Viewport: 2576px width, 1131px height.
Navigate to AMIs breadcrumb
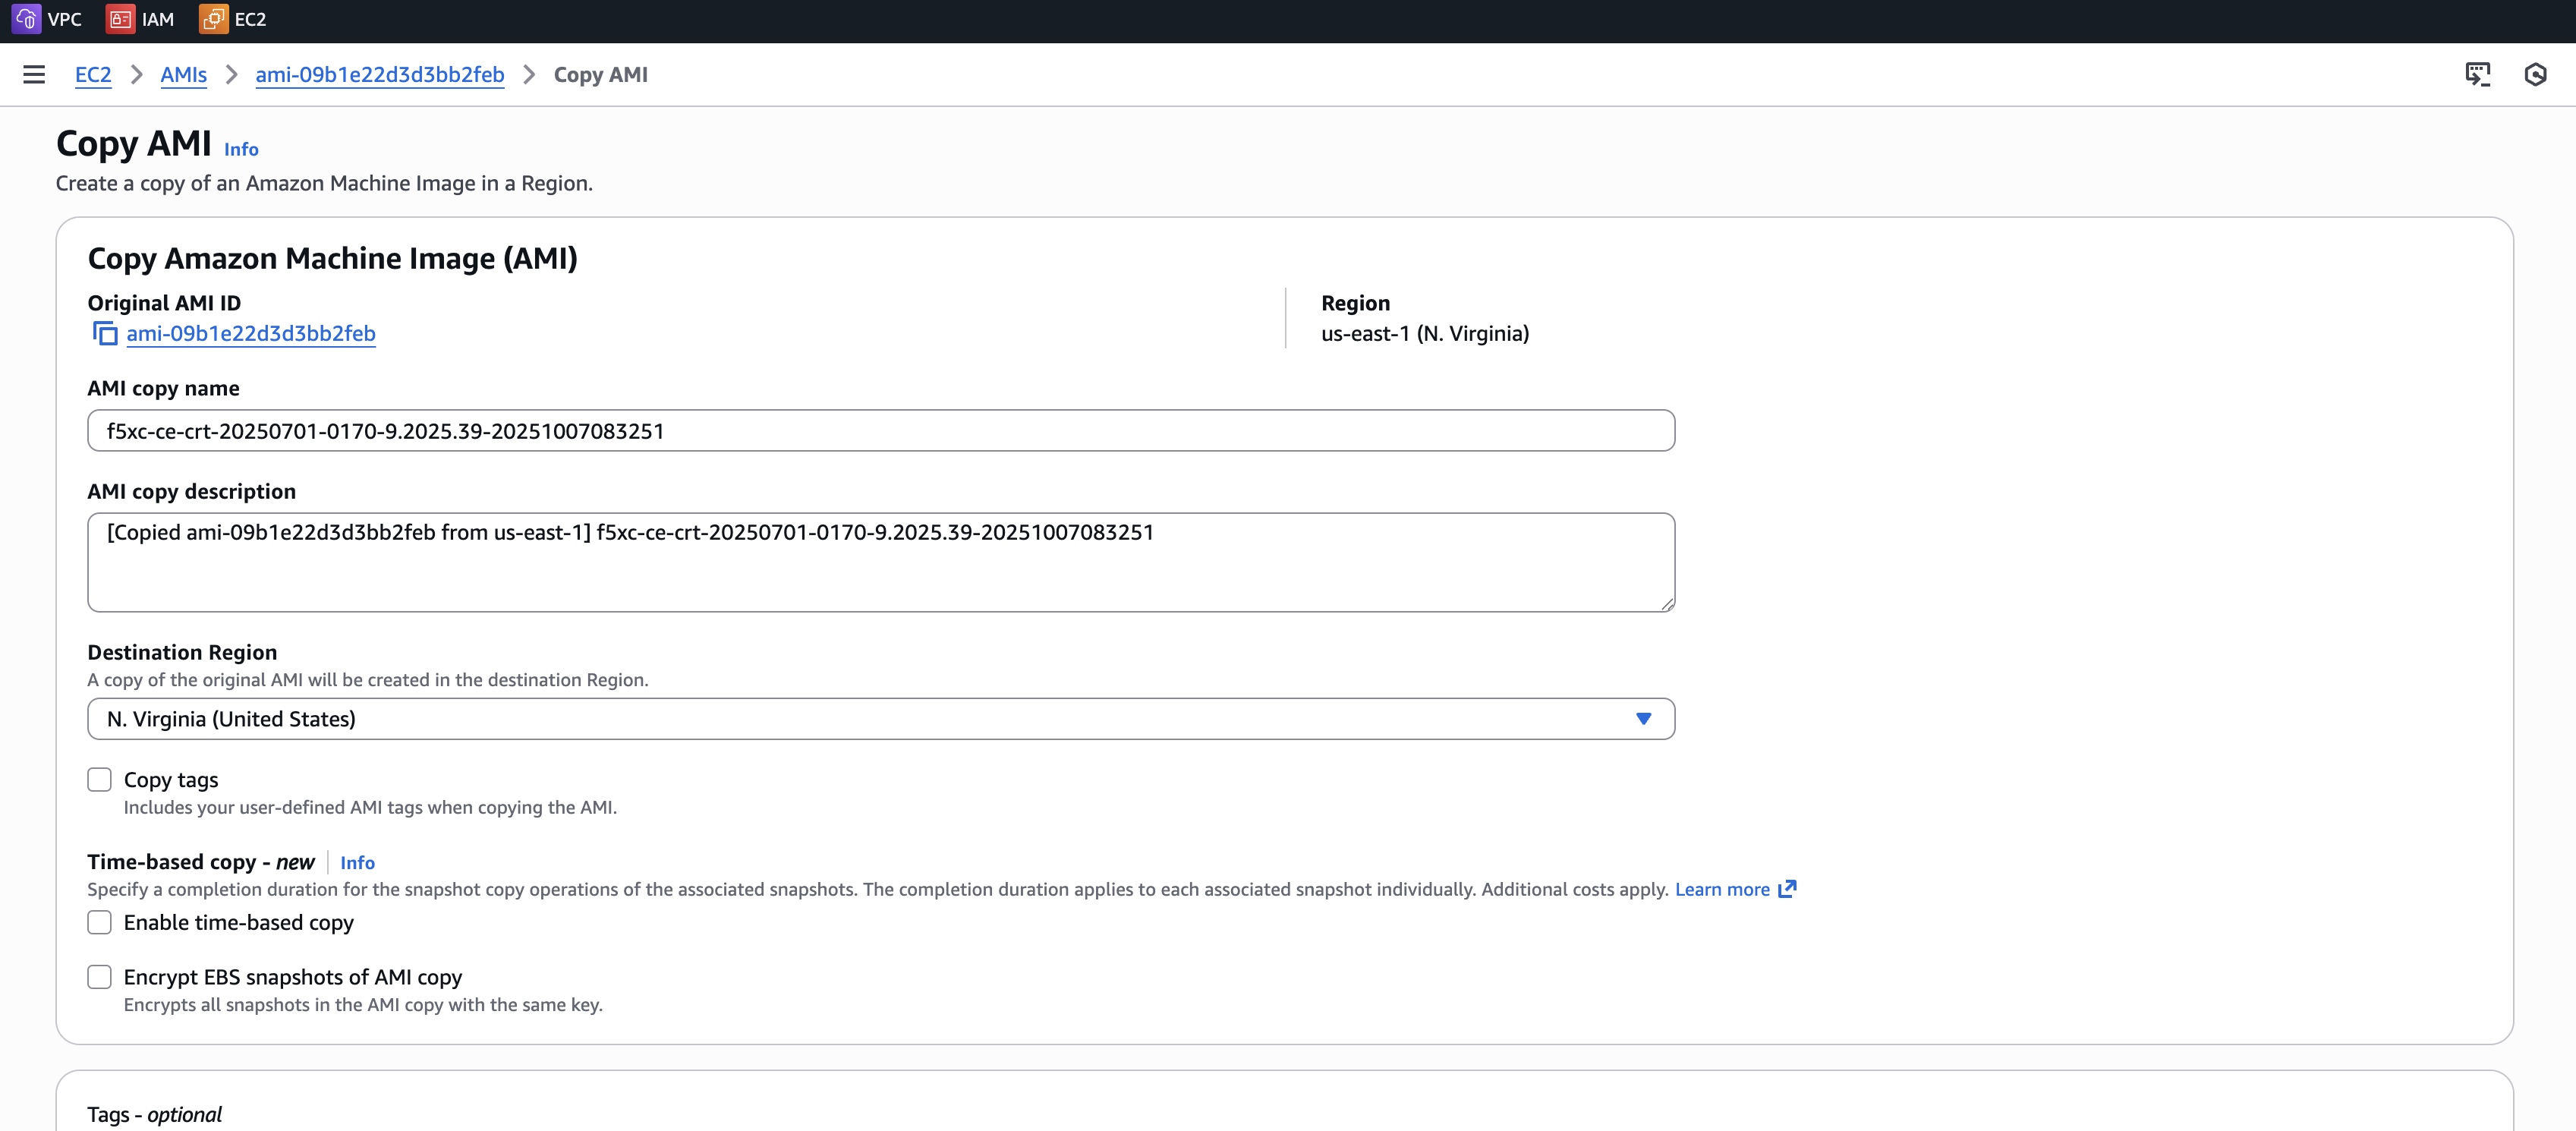[183, 75]
